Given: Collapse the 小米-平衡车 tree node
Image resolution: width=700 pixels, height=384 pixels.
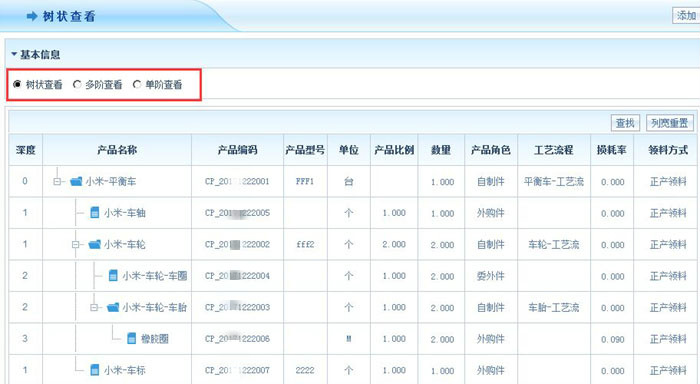Looking at the screenshot, I should [x=57, y=182].
